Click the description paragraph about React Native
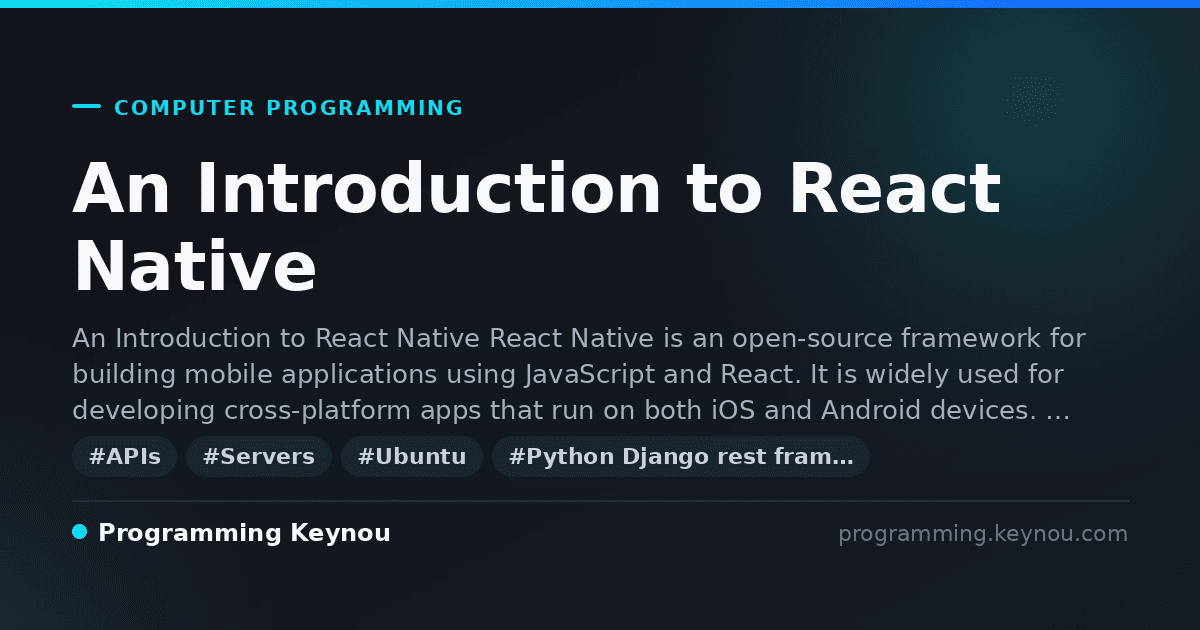The width and height of the screenshot is (1200, 630). click(x=579, y=374)
